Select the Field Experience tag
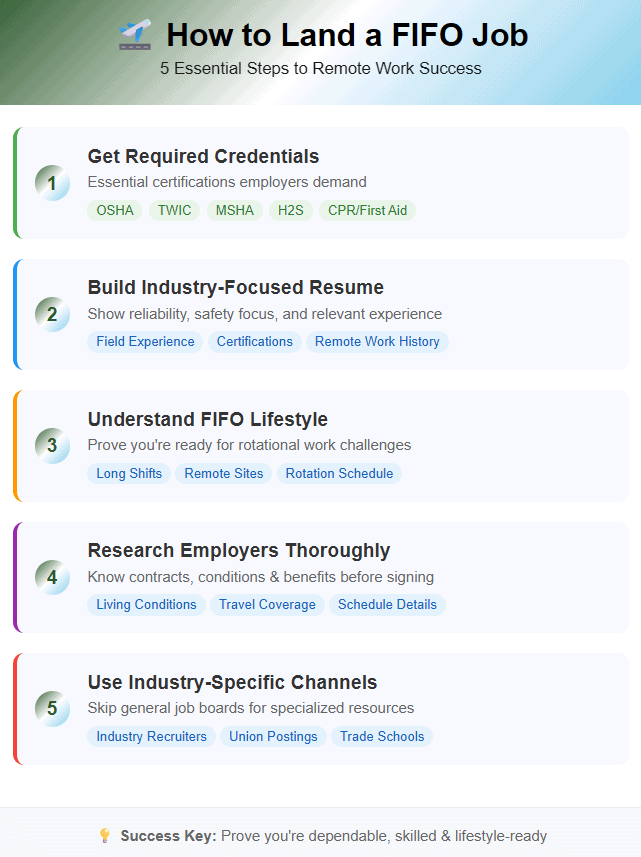641x857 pixels. 145,342
